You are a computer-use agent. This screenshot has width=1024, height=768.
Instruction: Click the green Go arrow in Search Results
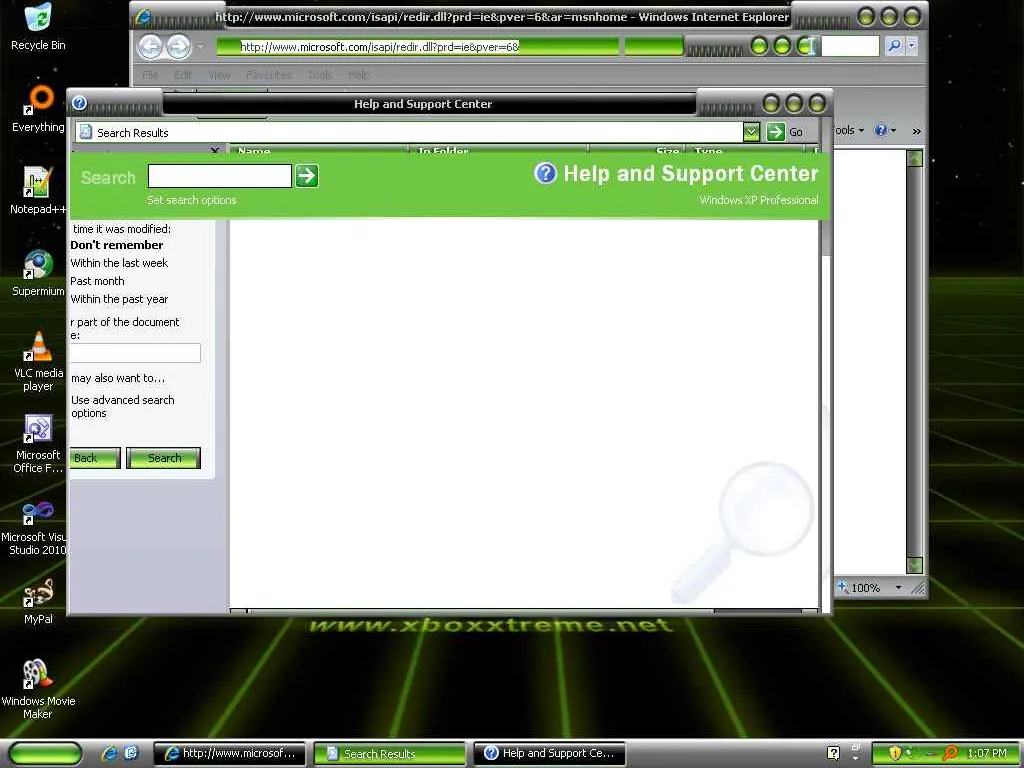pyautogui.click(x=775, y=132)
